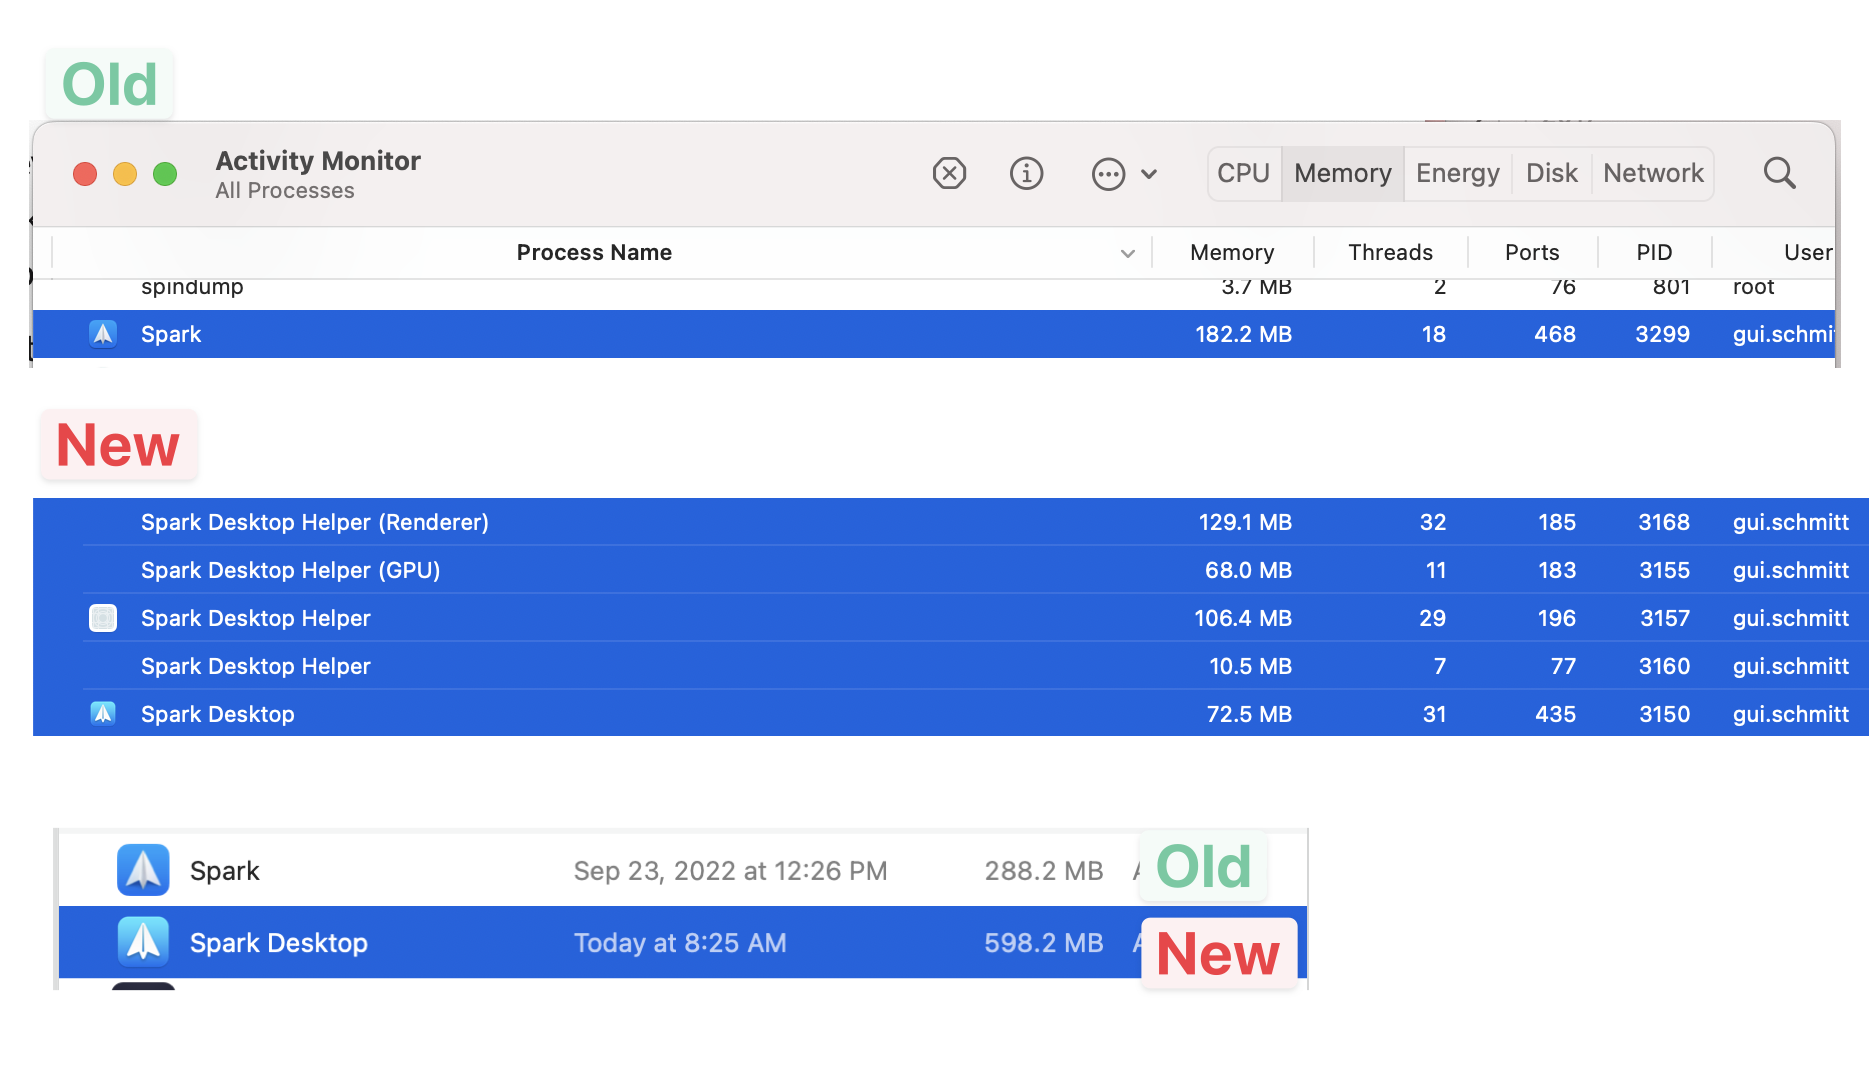Click the Today at 8:25 AM date
Screen dimensions: 1869x1072
coord(680,943)
